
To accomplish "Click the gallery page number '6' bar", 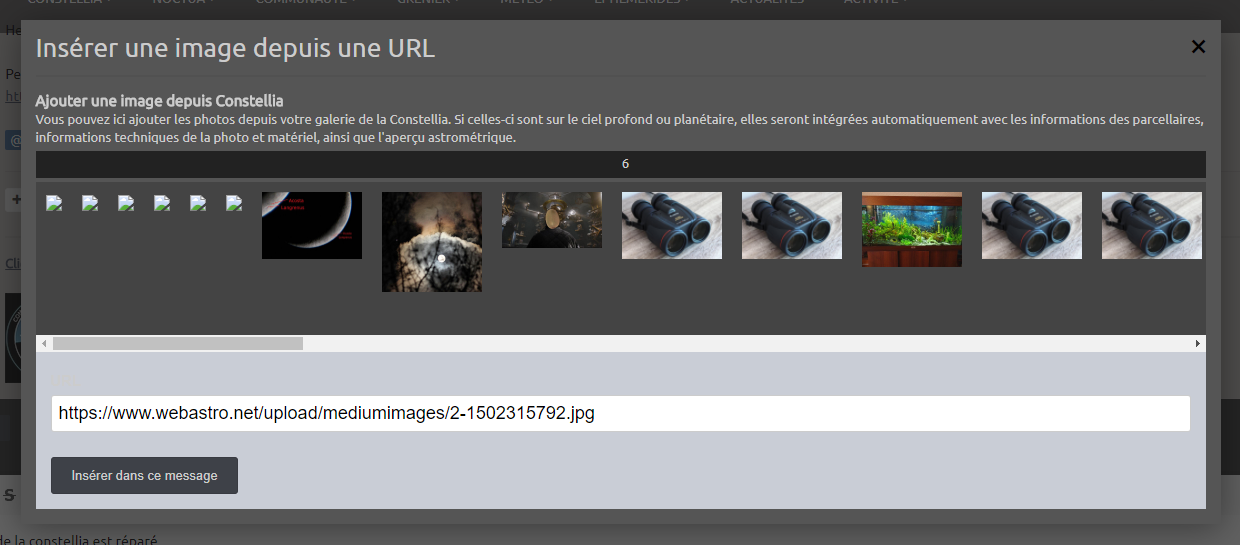I will [x=620, y=164].
